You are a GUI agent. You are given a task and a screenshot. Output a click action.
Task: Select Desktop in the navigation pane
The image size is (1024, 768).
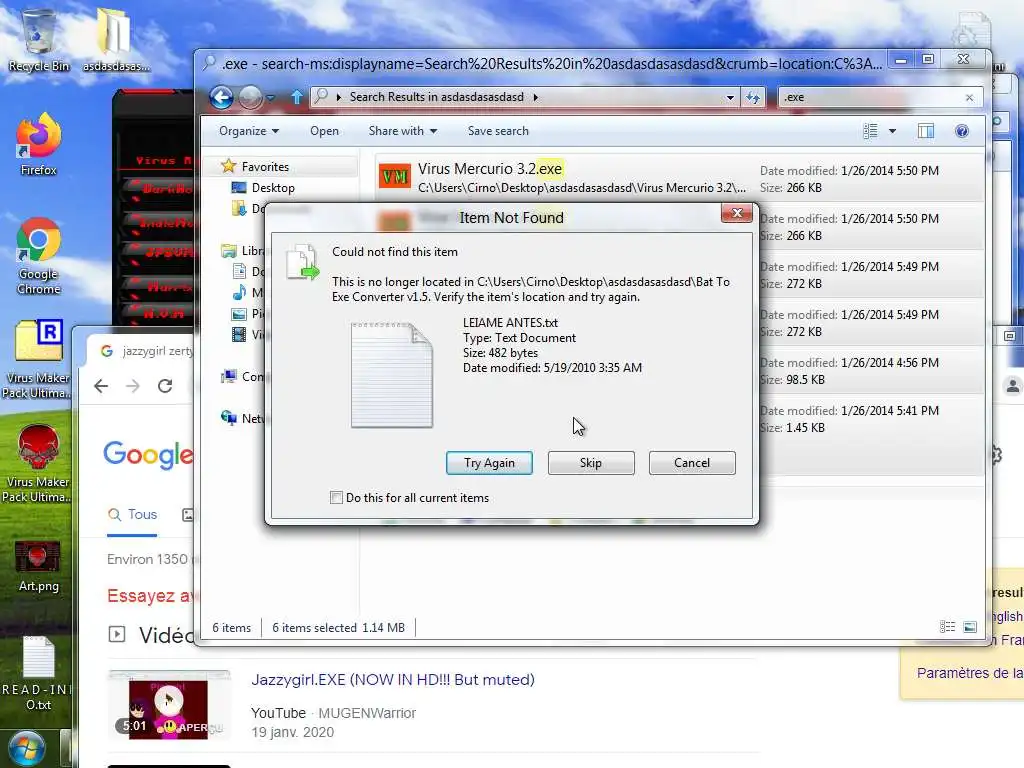273,188
